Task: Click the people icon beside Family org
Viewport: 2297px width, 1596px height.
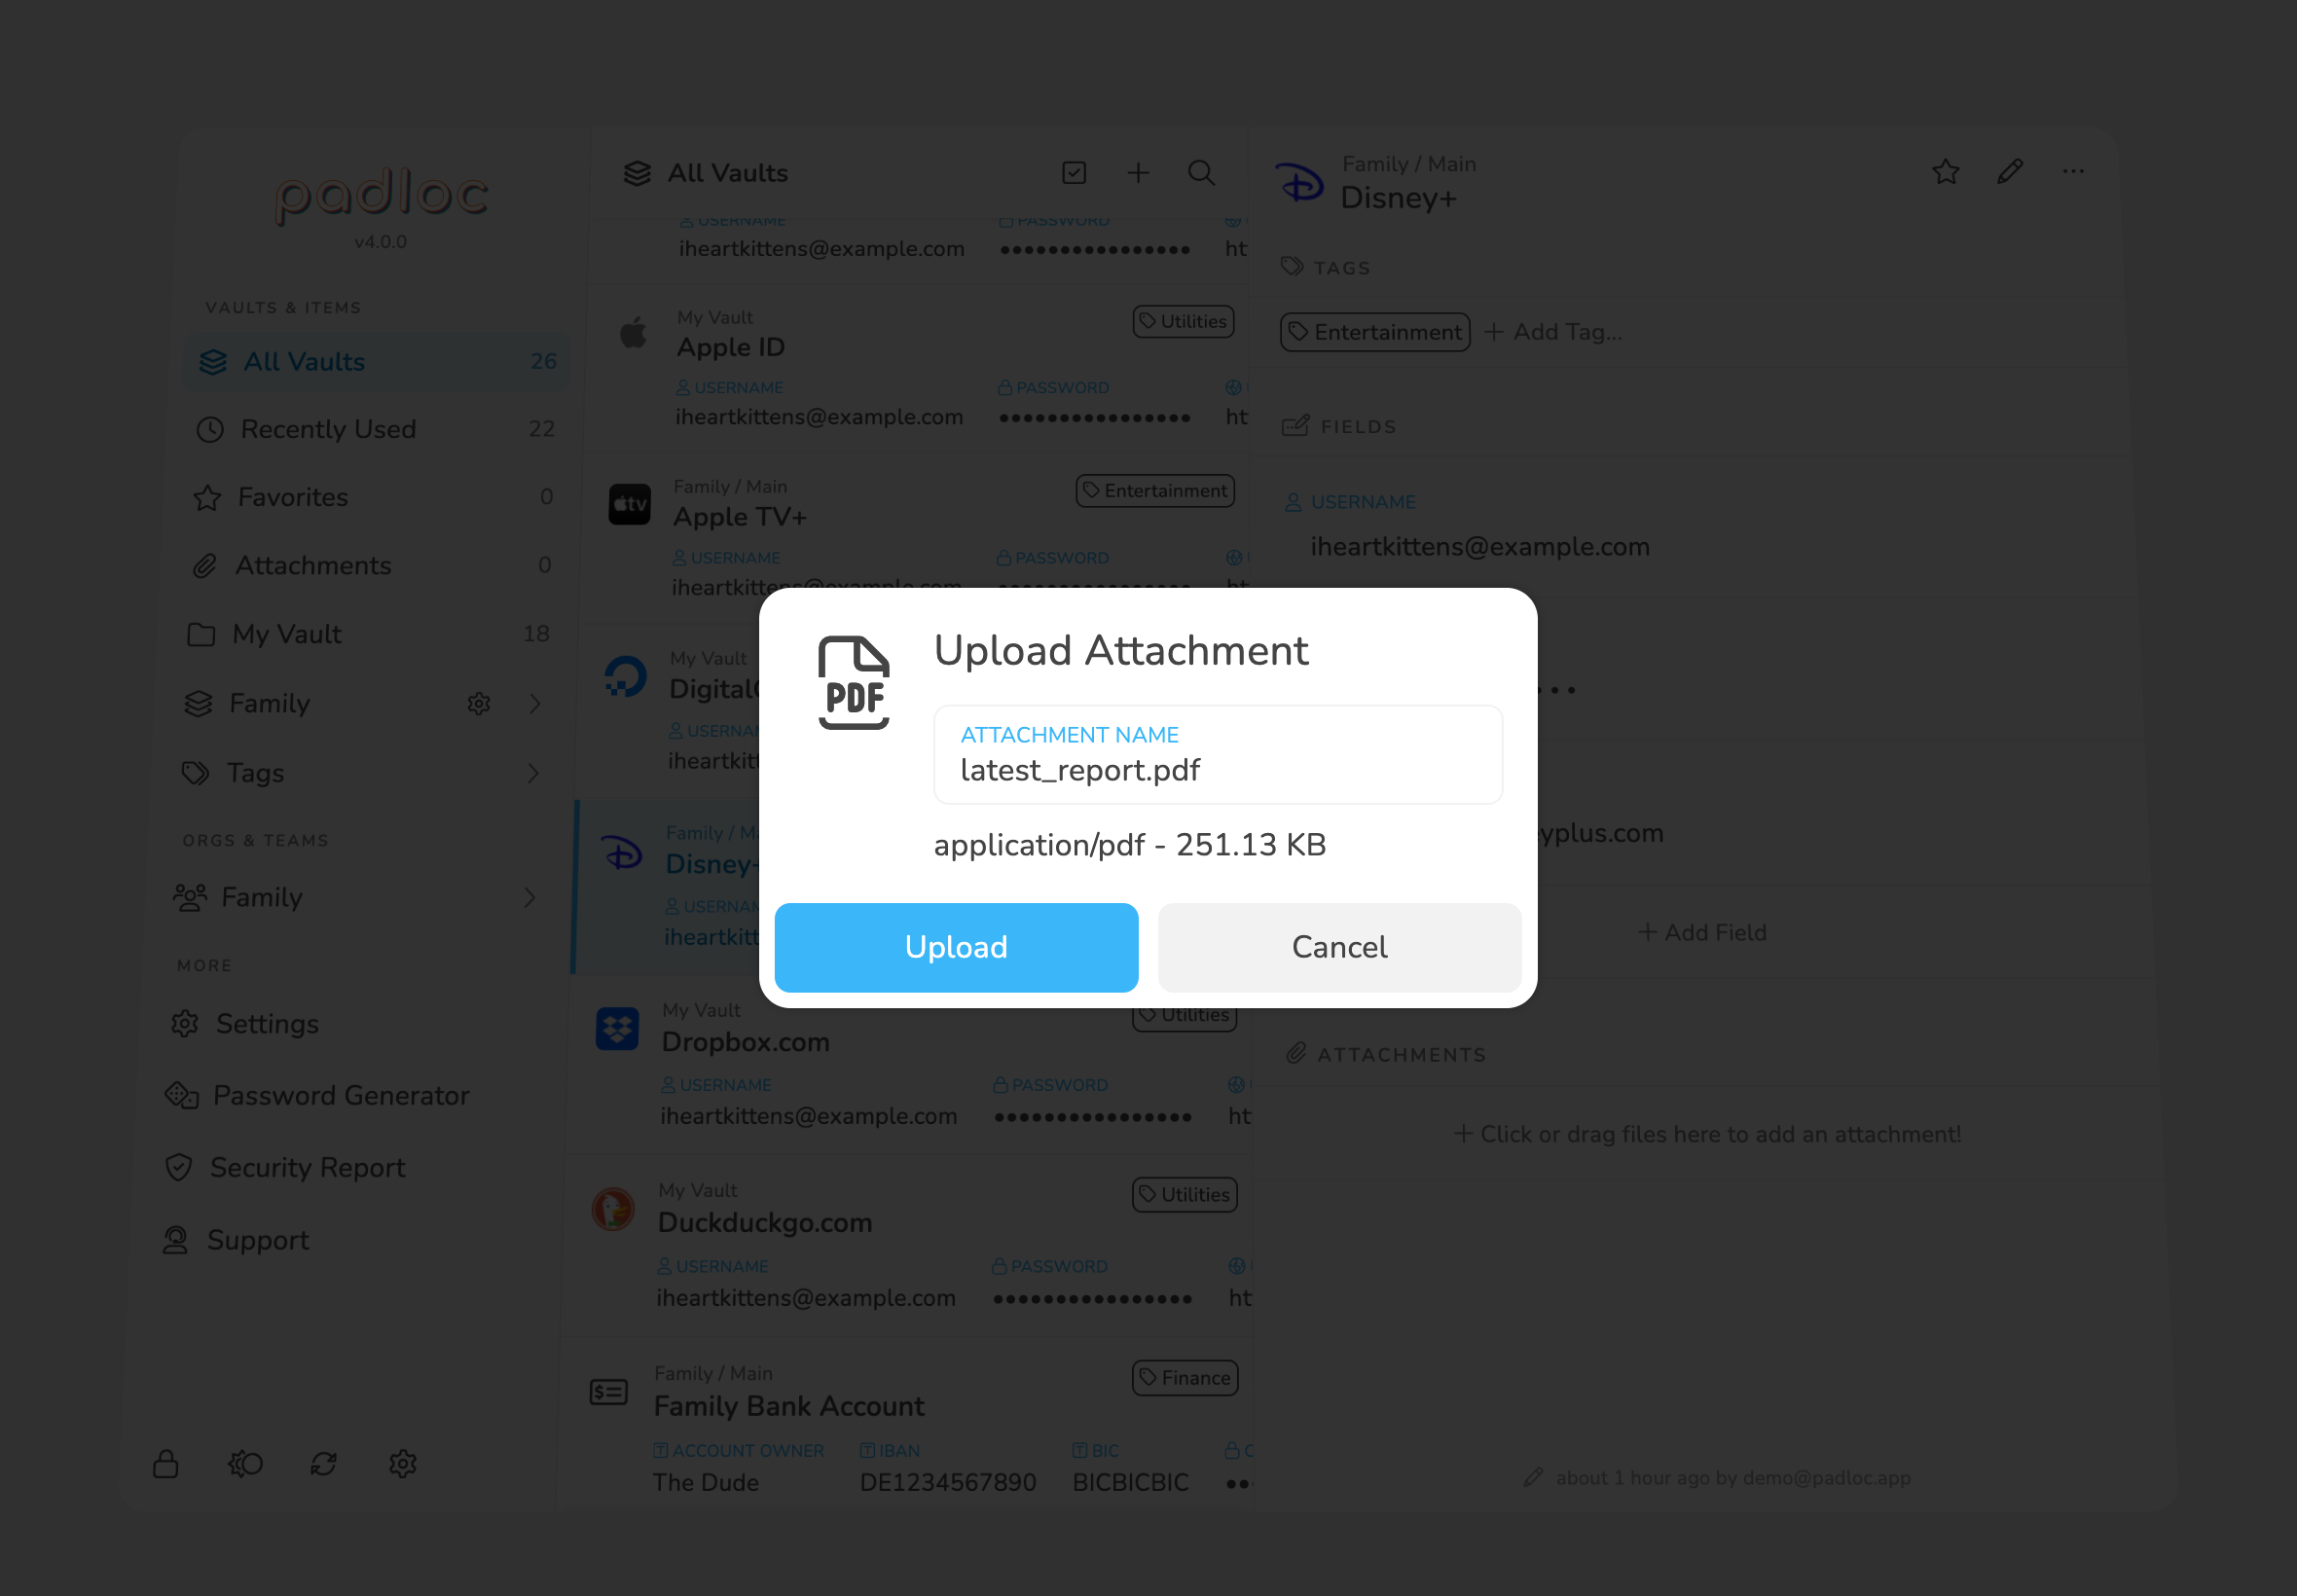Action: click(x=190, y=898)
